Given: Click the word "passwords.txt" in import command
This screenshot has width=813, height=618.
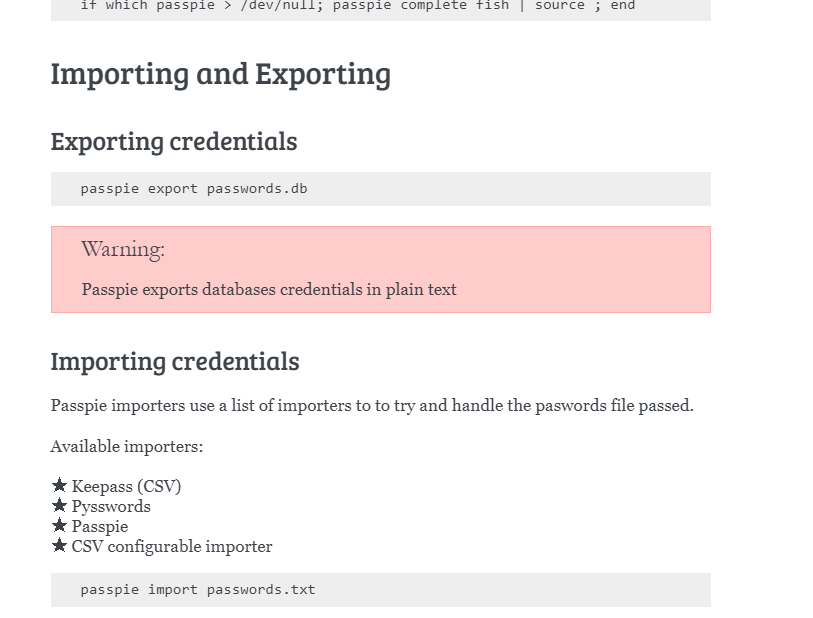Looking at the screenshot, I should click(261, 590).
